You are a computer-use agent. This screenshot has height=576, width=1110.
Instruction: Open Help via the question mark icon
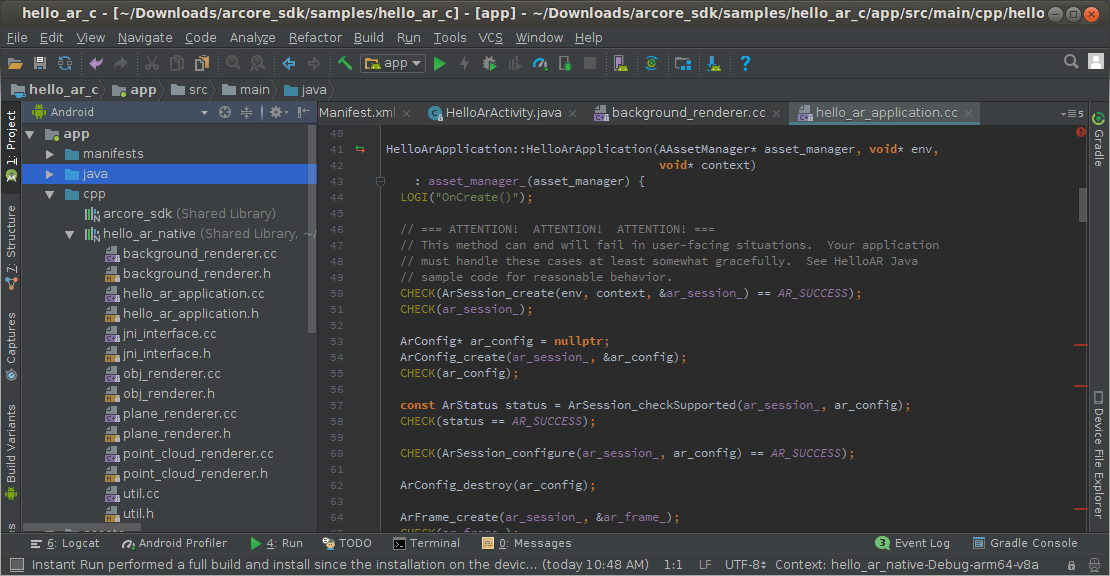pos(745,63)
